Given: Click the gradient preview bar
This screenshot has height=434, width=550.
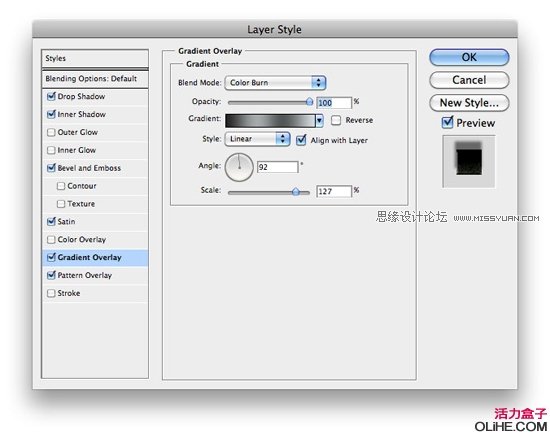Looking at the screenshot, I should pyautogui.click(x=270, y=121).
